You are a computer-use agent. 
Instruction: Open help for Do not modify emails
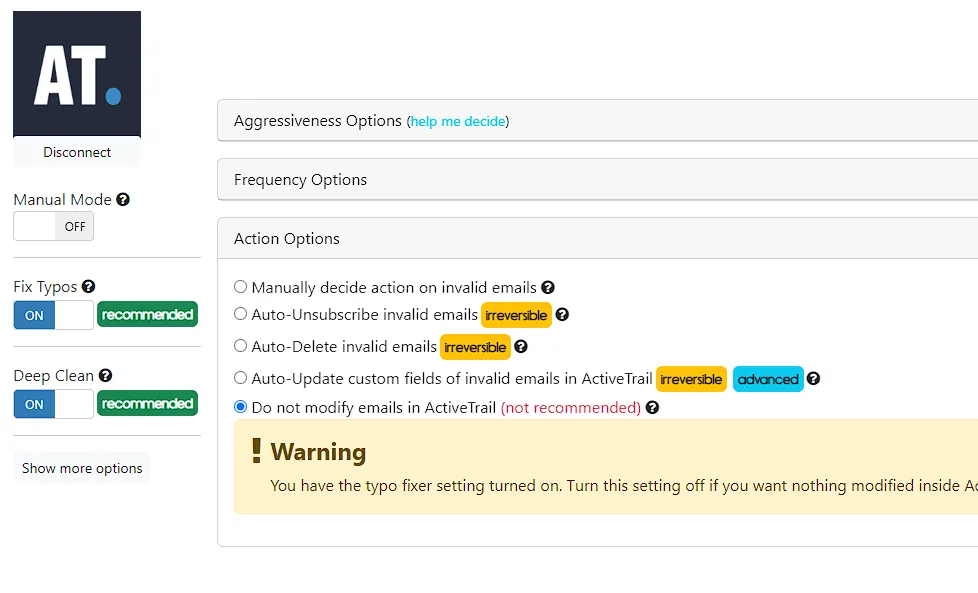click(652, 408)
